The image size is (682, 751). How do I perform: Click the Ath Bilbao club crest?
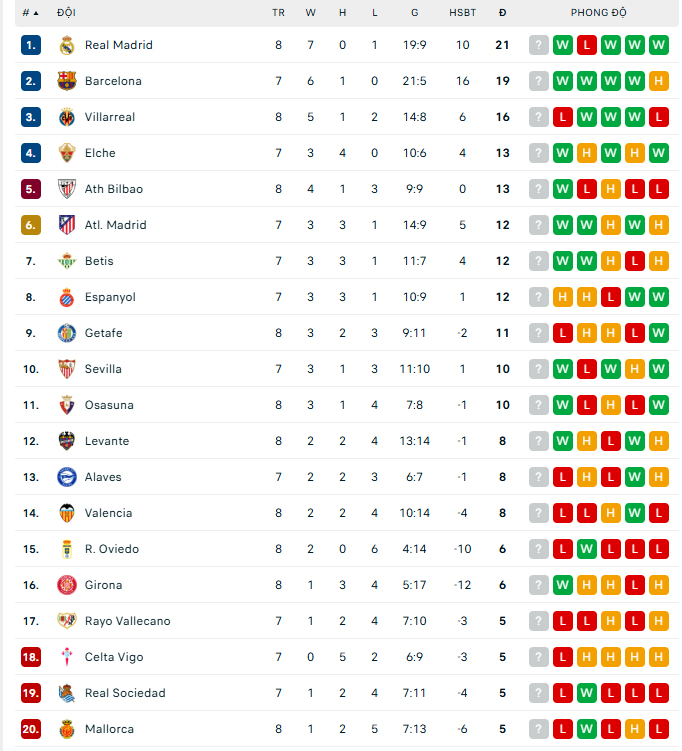[67, 189]
